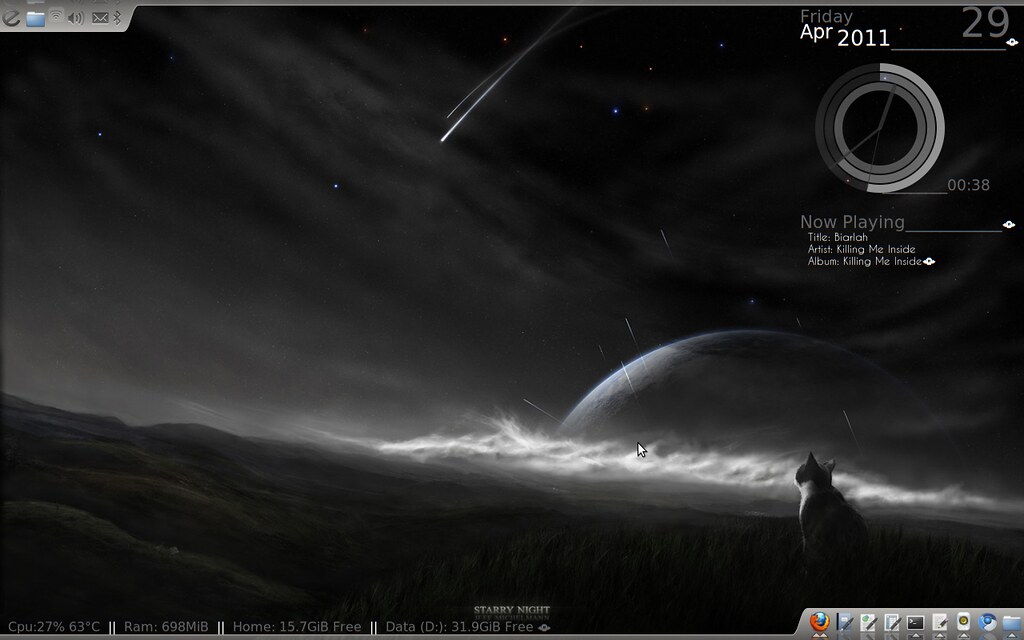Open the text editor notepad icon in dock
Image resolution: width=1024 pixels, height=640 pixels.
click(939, 622)
